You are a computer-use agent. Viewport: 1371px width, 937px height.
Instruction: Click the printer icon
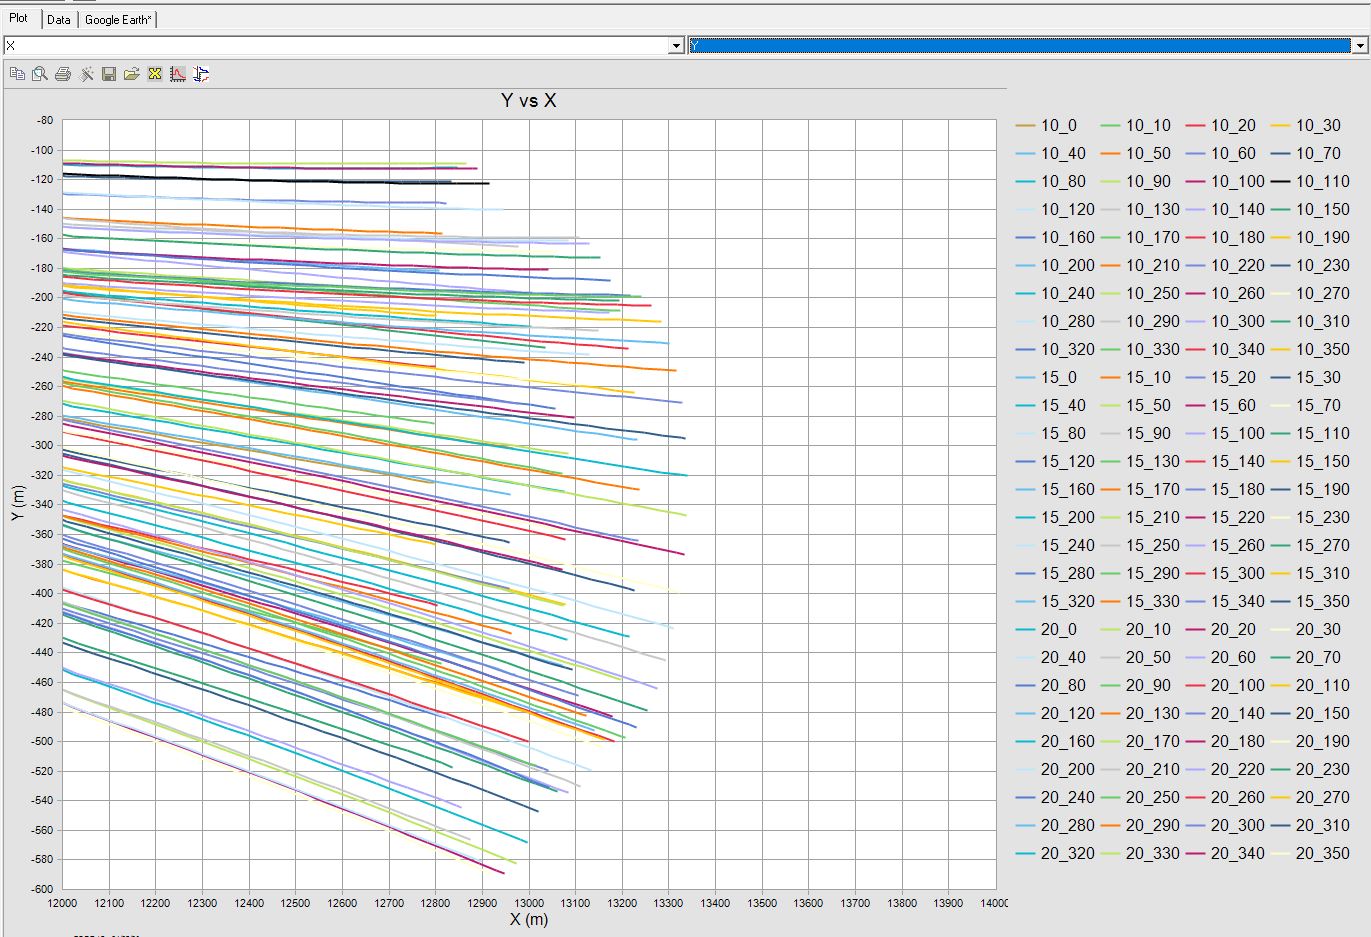pyautogui.click(x=63, y=74)
